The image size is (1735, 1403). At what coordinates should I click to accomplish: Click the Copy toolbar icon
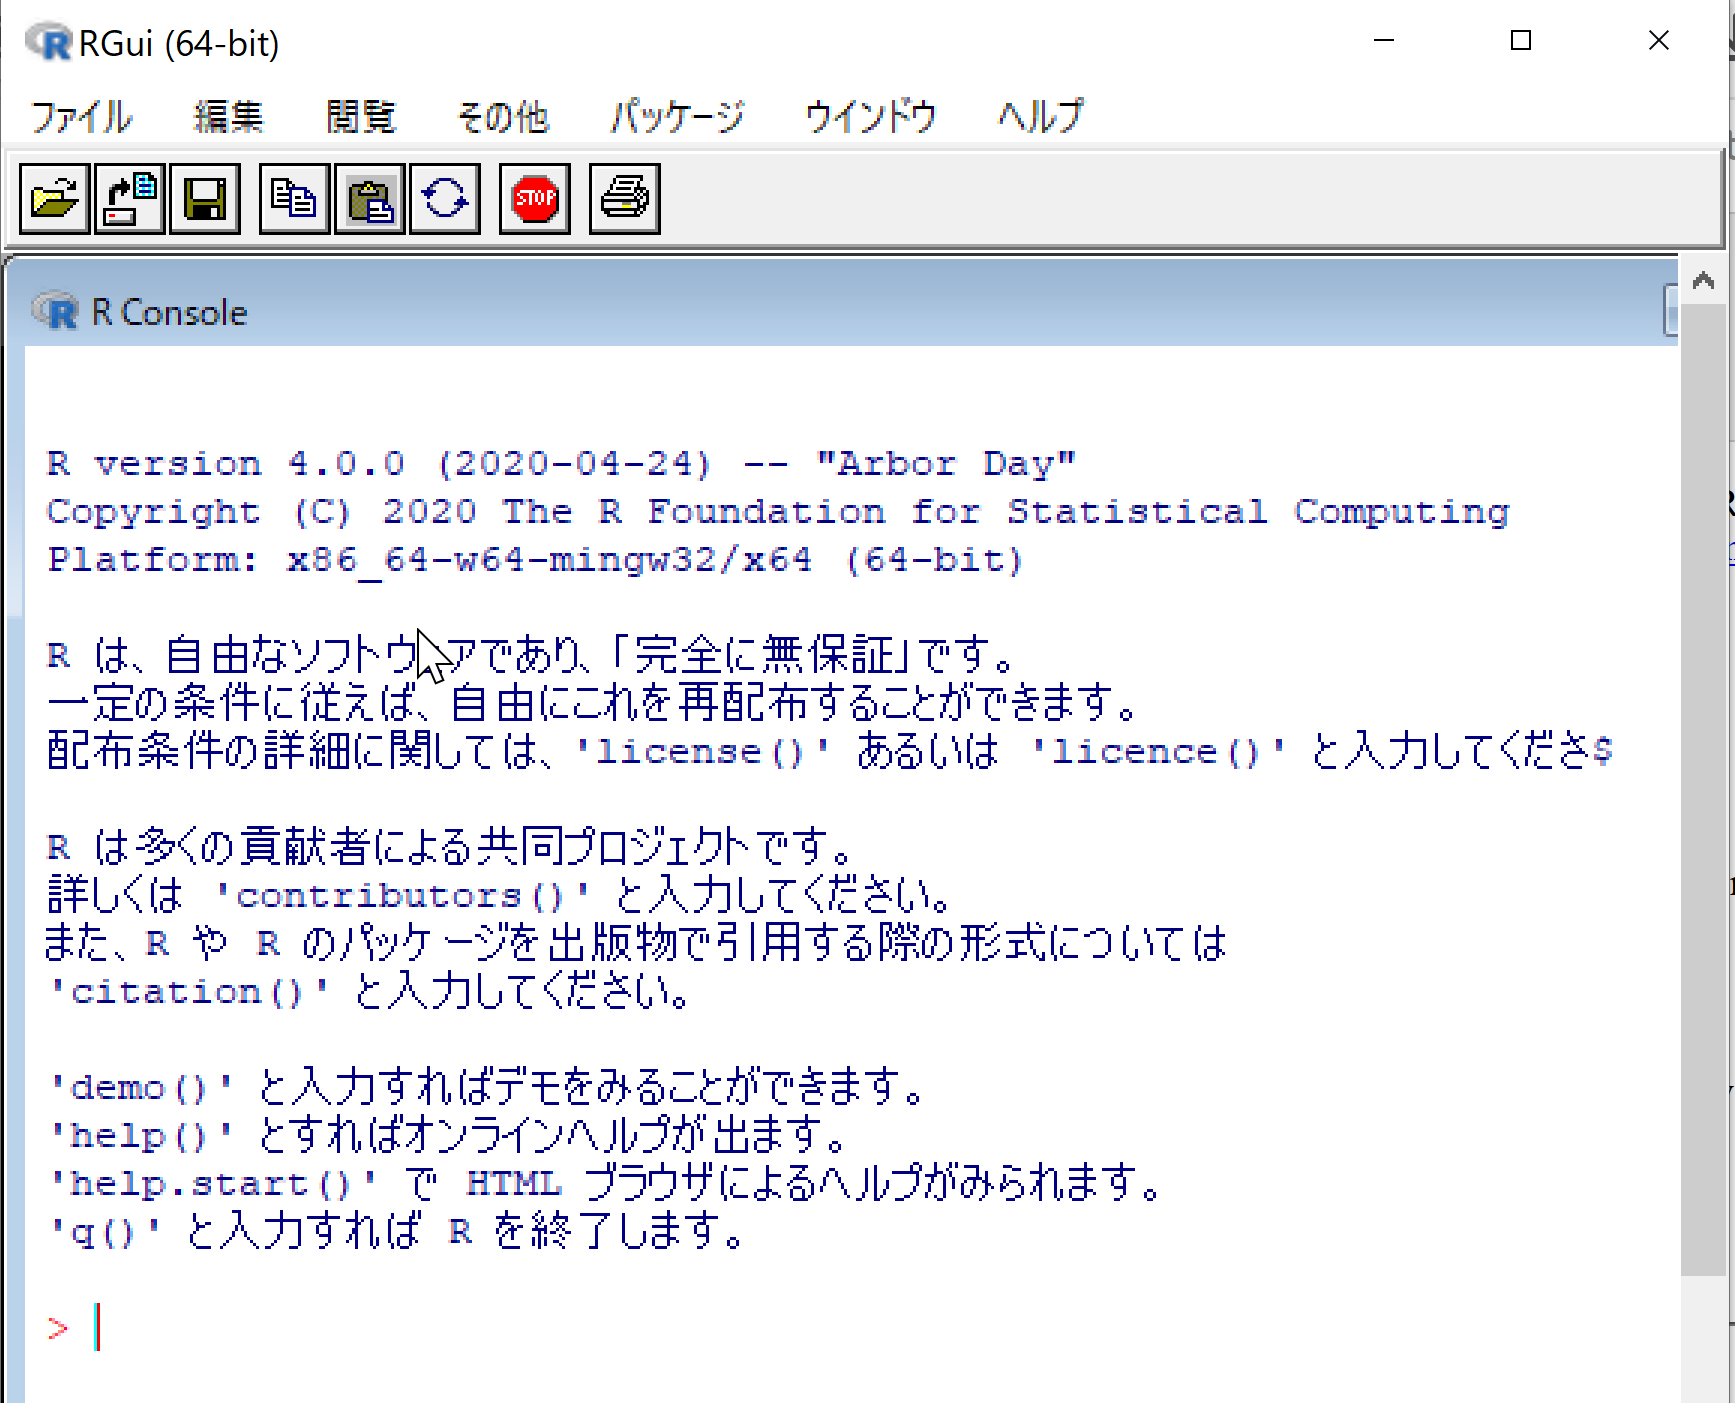pos(294,199)
